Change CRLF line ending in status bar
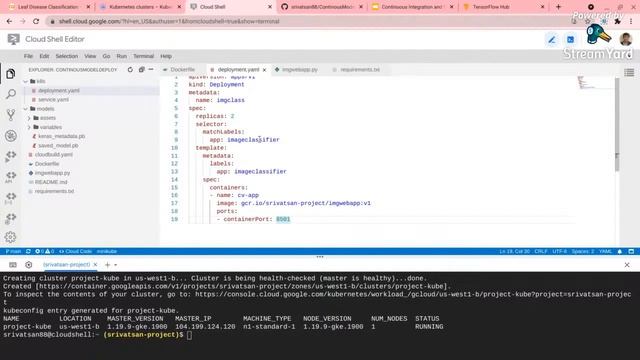Screen dimensions: 640x360 pyautogui.click(x=541, y=251)
